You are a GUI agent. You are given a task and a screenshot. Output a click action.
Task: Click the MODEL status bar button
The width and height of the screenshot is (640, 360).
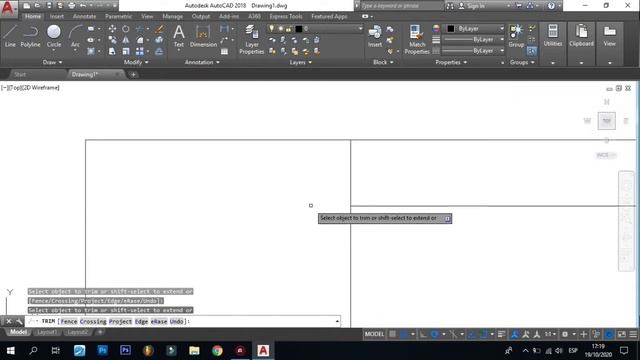click(x=374, y=334)
